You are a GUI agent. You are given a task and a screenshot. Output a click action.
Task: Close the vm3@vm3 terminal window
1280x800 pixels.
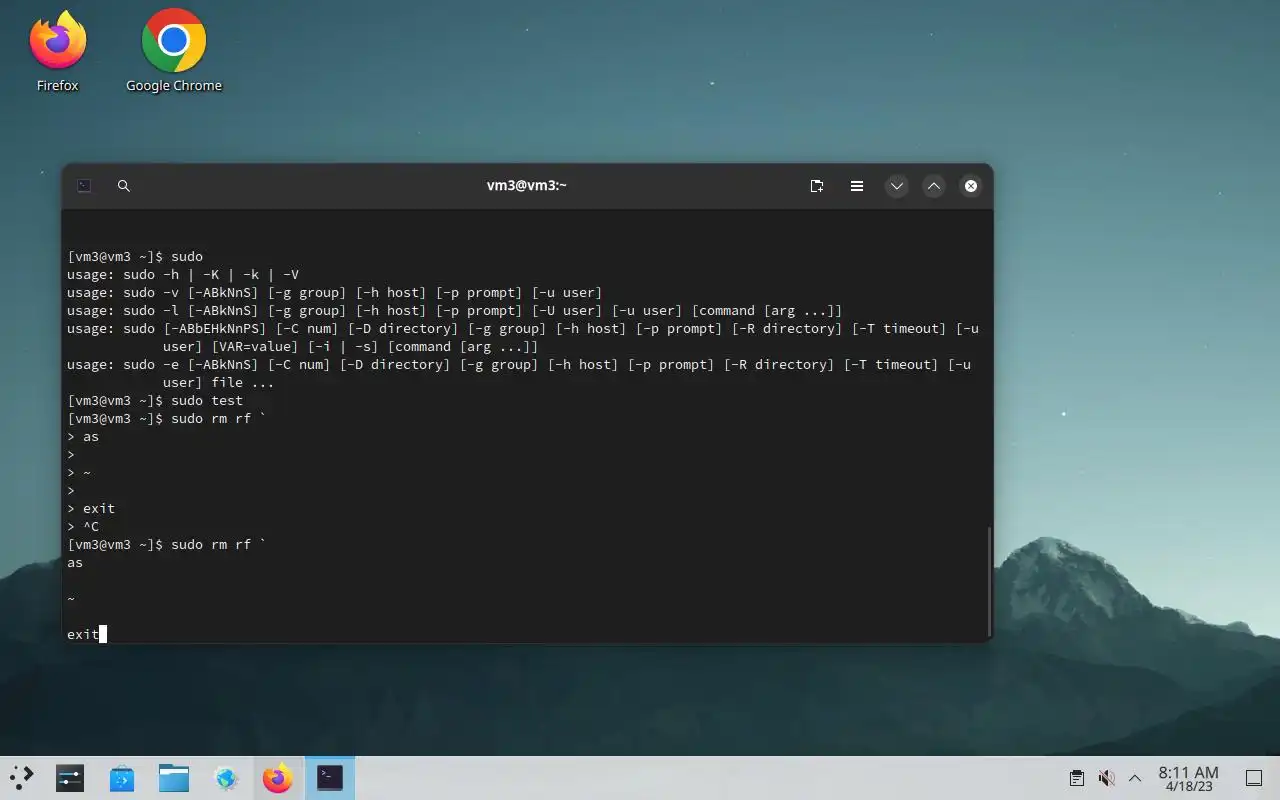coord(971,186)
